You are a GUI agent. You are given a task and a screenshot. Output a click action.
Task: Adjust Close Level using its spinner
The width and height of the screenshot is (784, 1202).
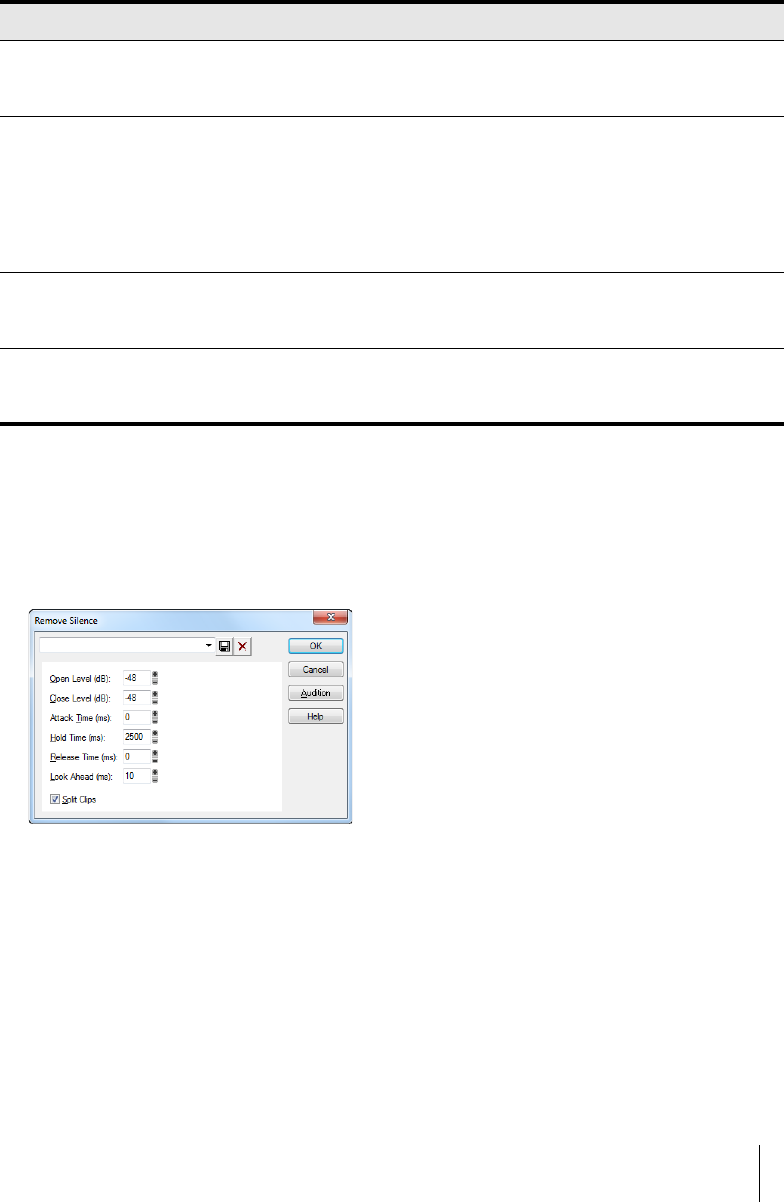(x=155, y=697)
